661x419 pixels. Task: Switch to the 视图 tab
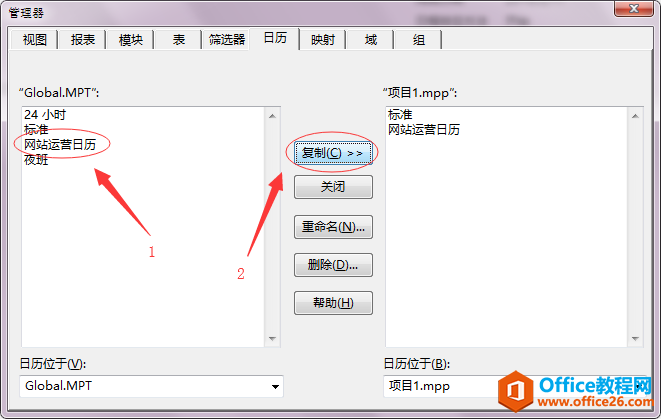tap(34, 40)
